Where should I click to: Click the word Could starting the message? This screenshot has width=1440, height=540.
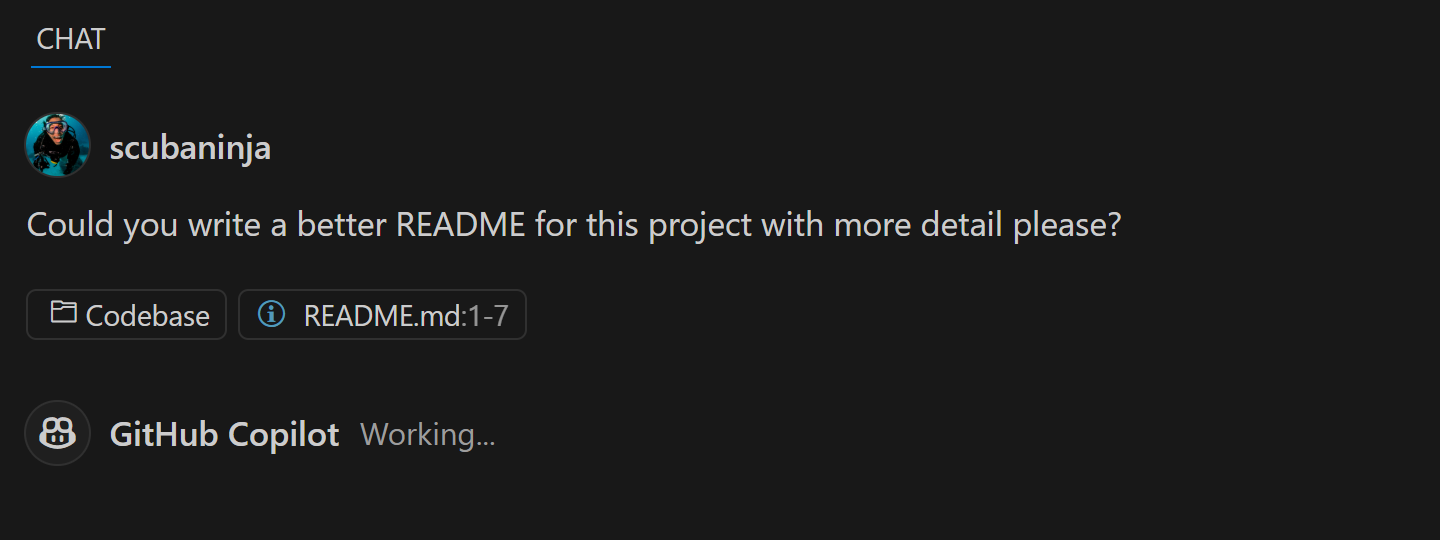tap(70, 224)
